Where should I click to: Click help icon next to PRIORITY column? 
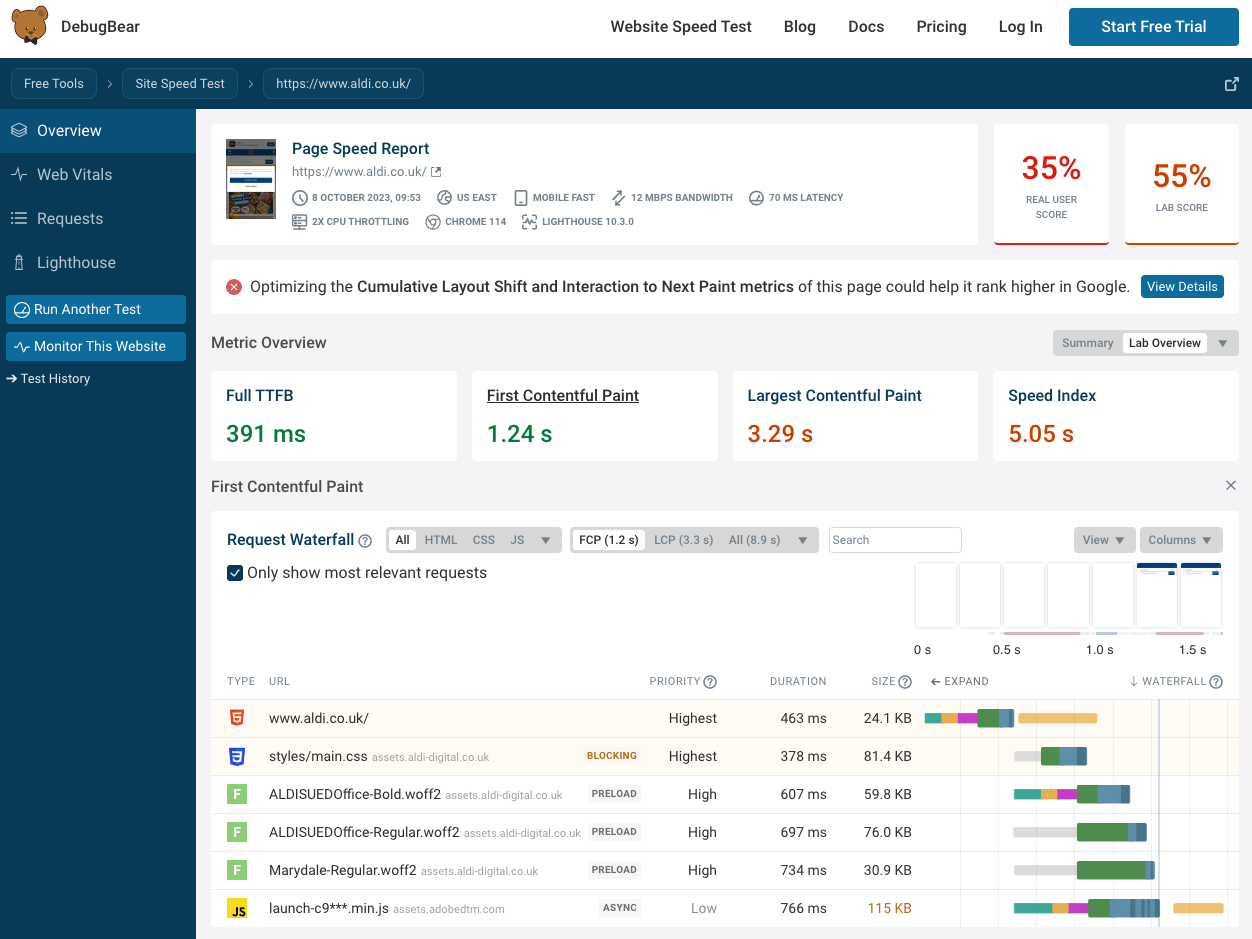710,682
